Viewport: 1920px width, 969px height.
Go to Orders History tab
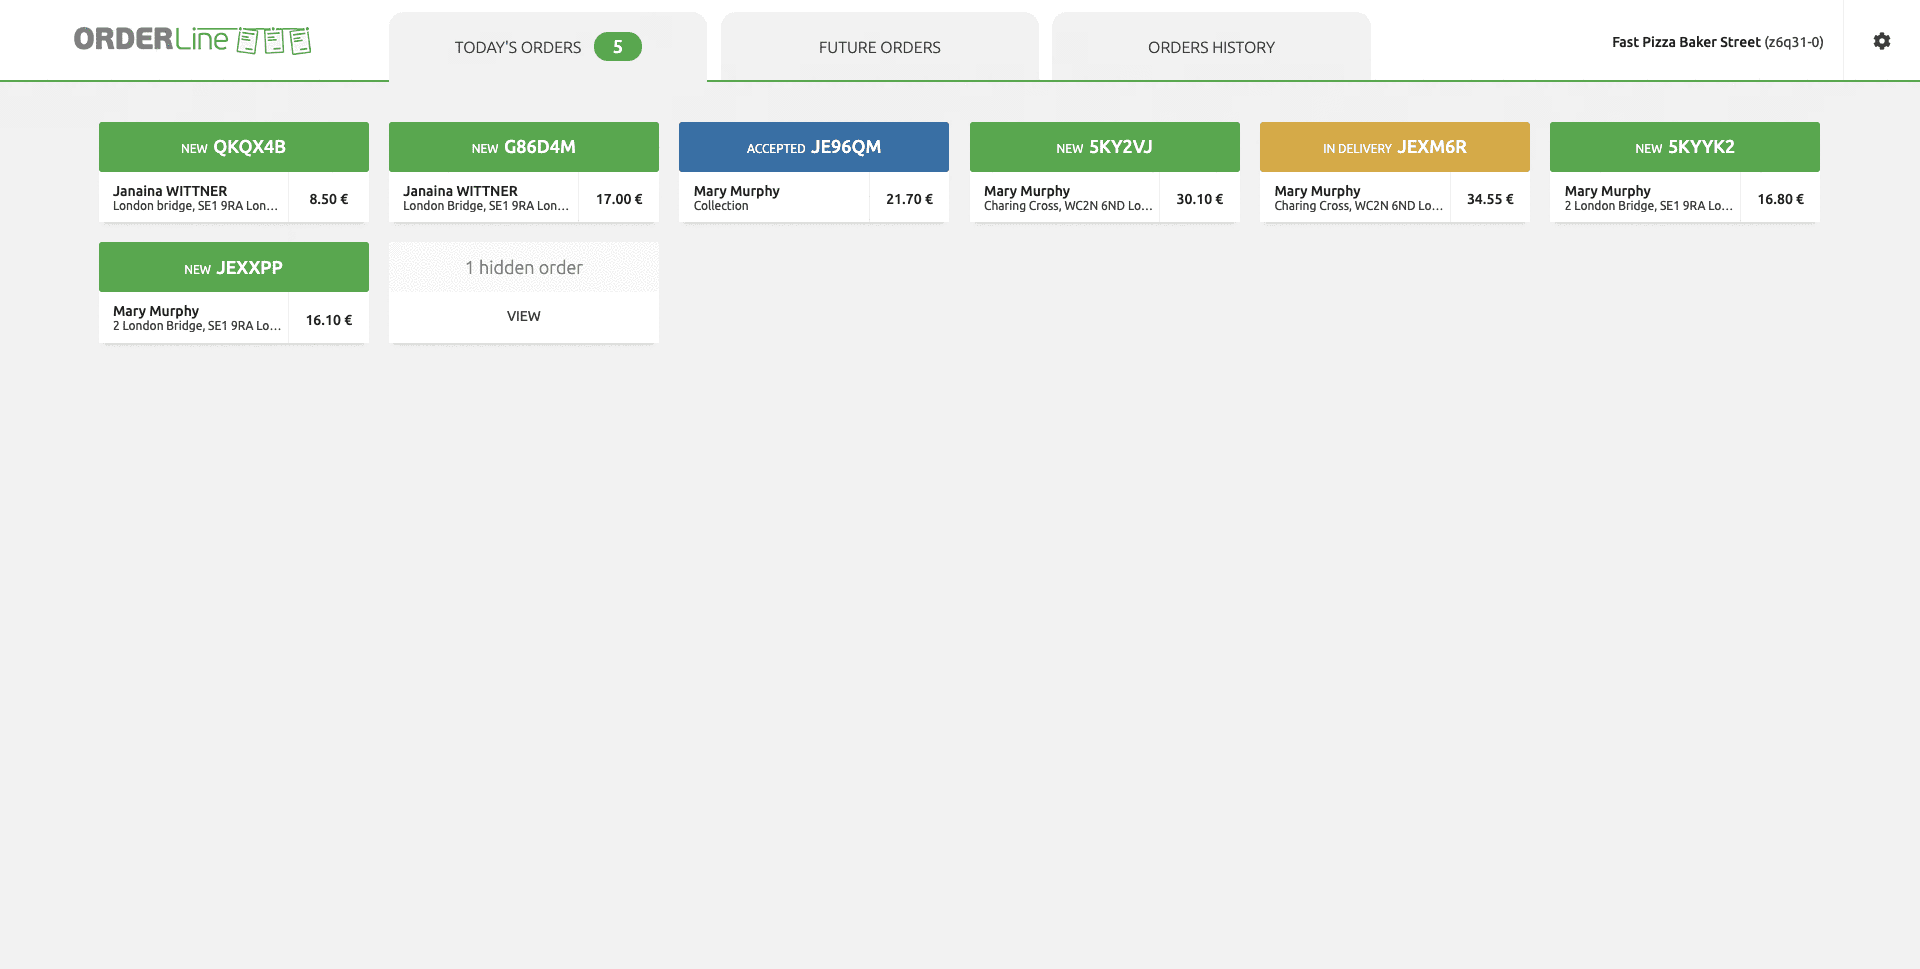point(1210,47)
